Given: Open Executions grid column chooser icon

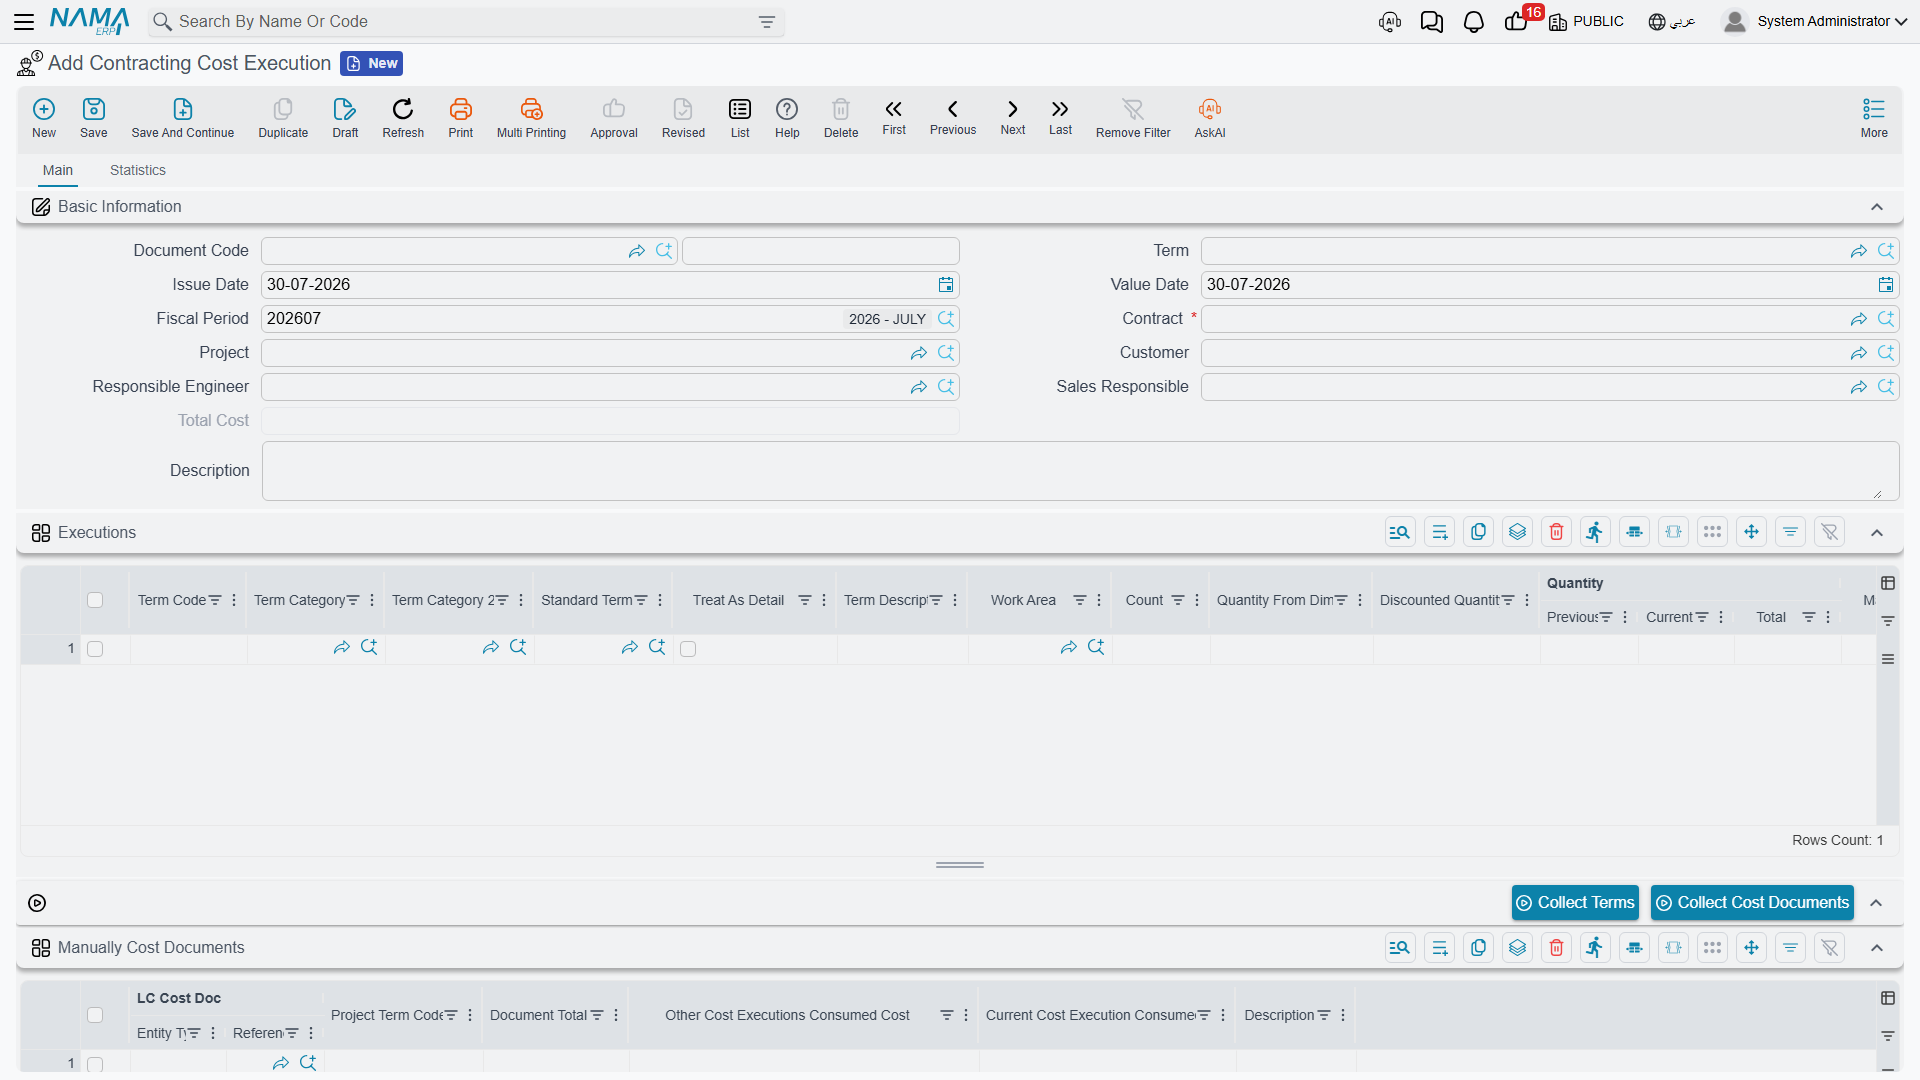Looking at the screenshot, I should [1888, 583].
